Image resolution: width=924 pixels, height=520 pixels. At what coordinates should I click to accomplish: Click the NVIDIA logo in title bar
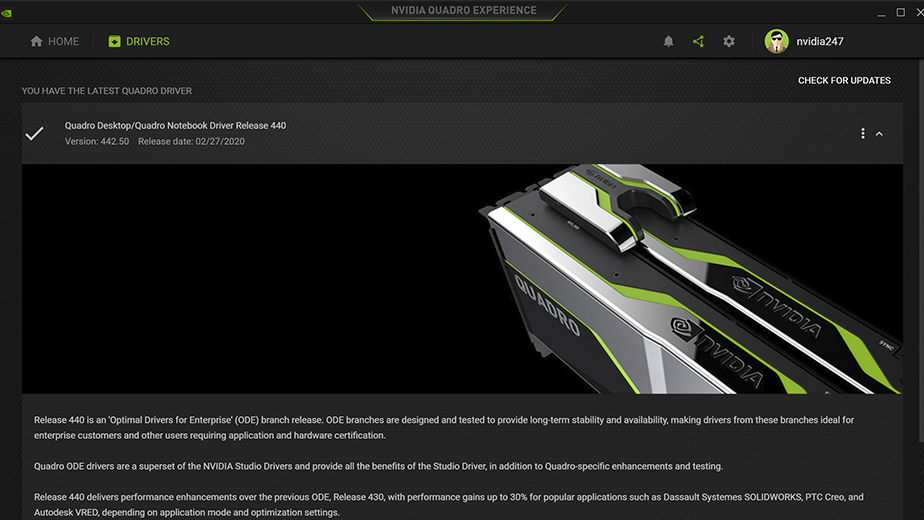point(6,13)
